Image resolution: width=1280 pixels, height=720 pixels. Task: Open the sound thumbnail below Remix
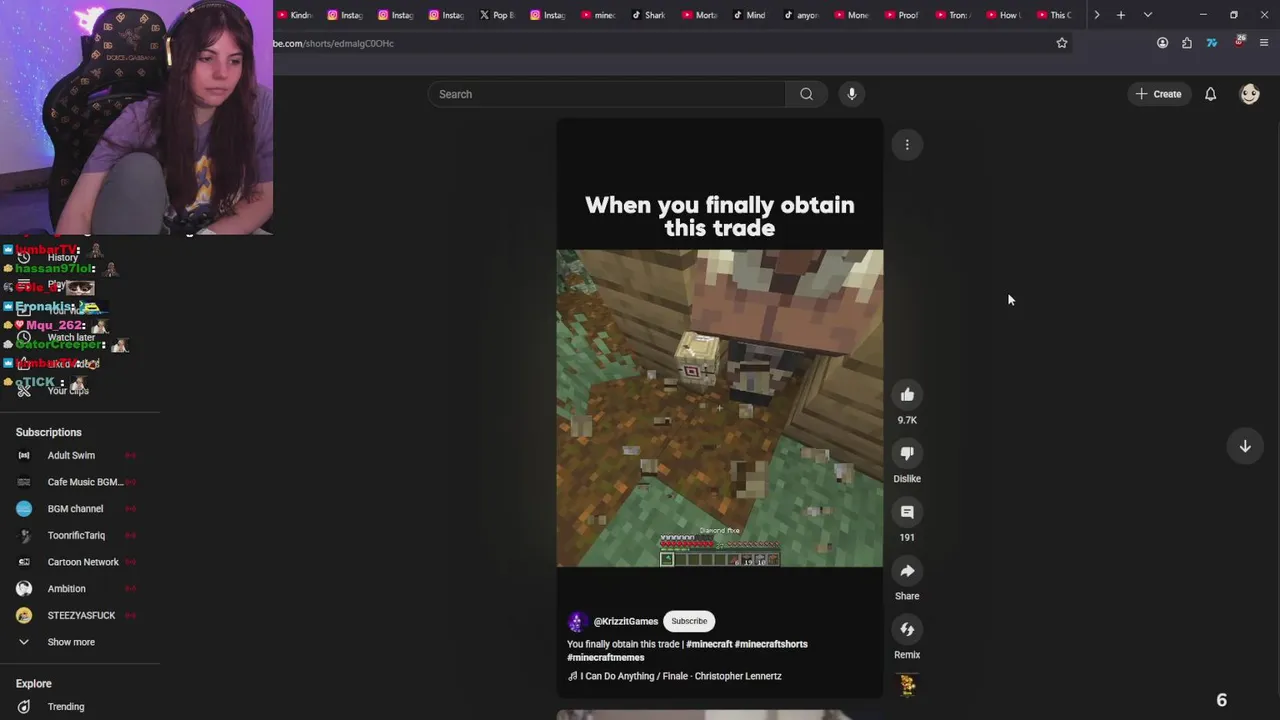pos(907,685)
